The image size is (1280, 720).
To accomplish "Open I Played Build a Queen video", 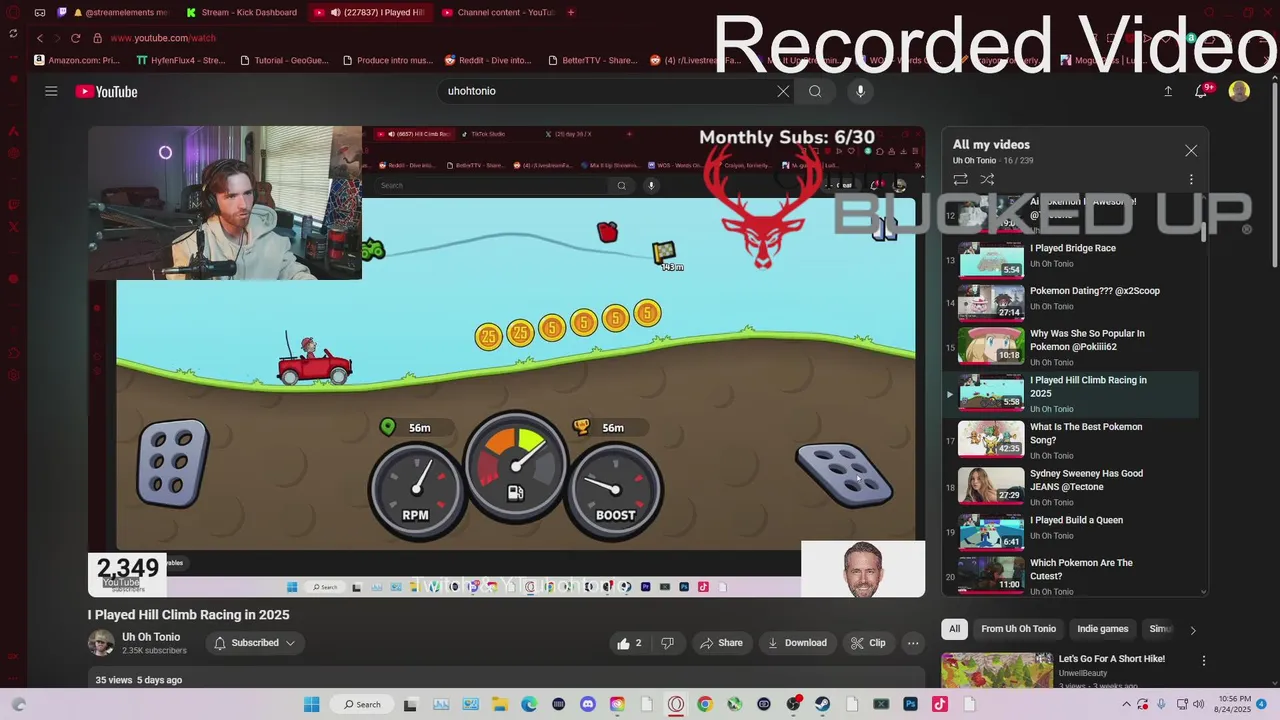I will [x=1070, y=532].
